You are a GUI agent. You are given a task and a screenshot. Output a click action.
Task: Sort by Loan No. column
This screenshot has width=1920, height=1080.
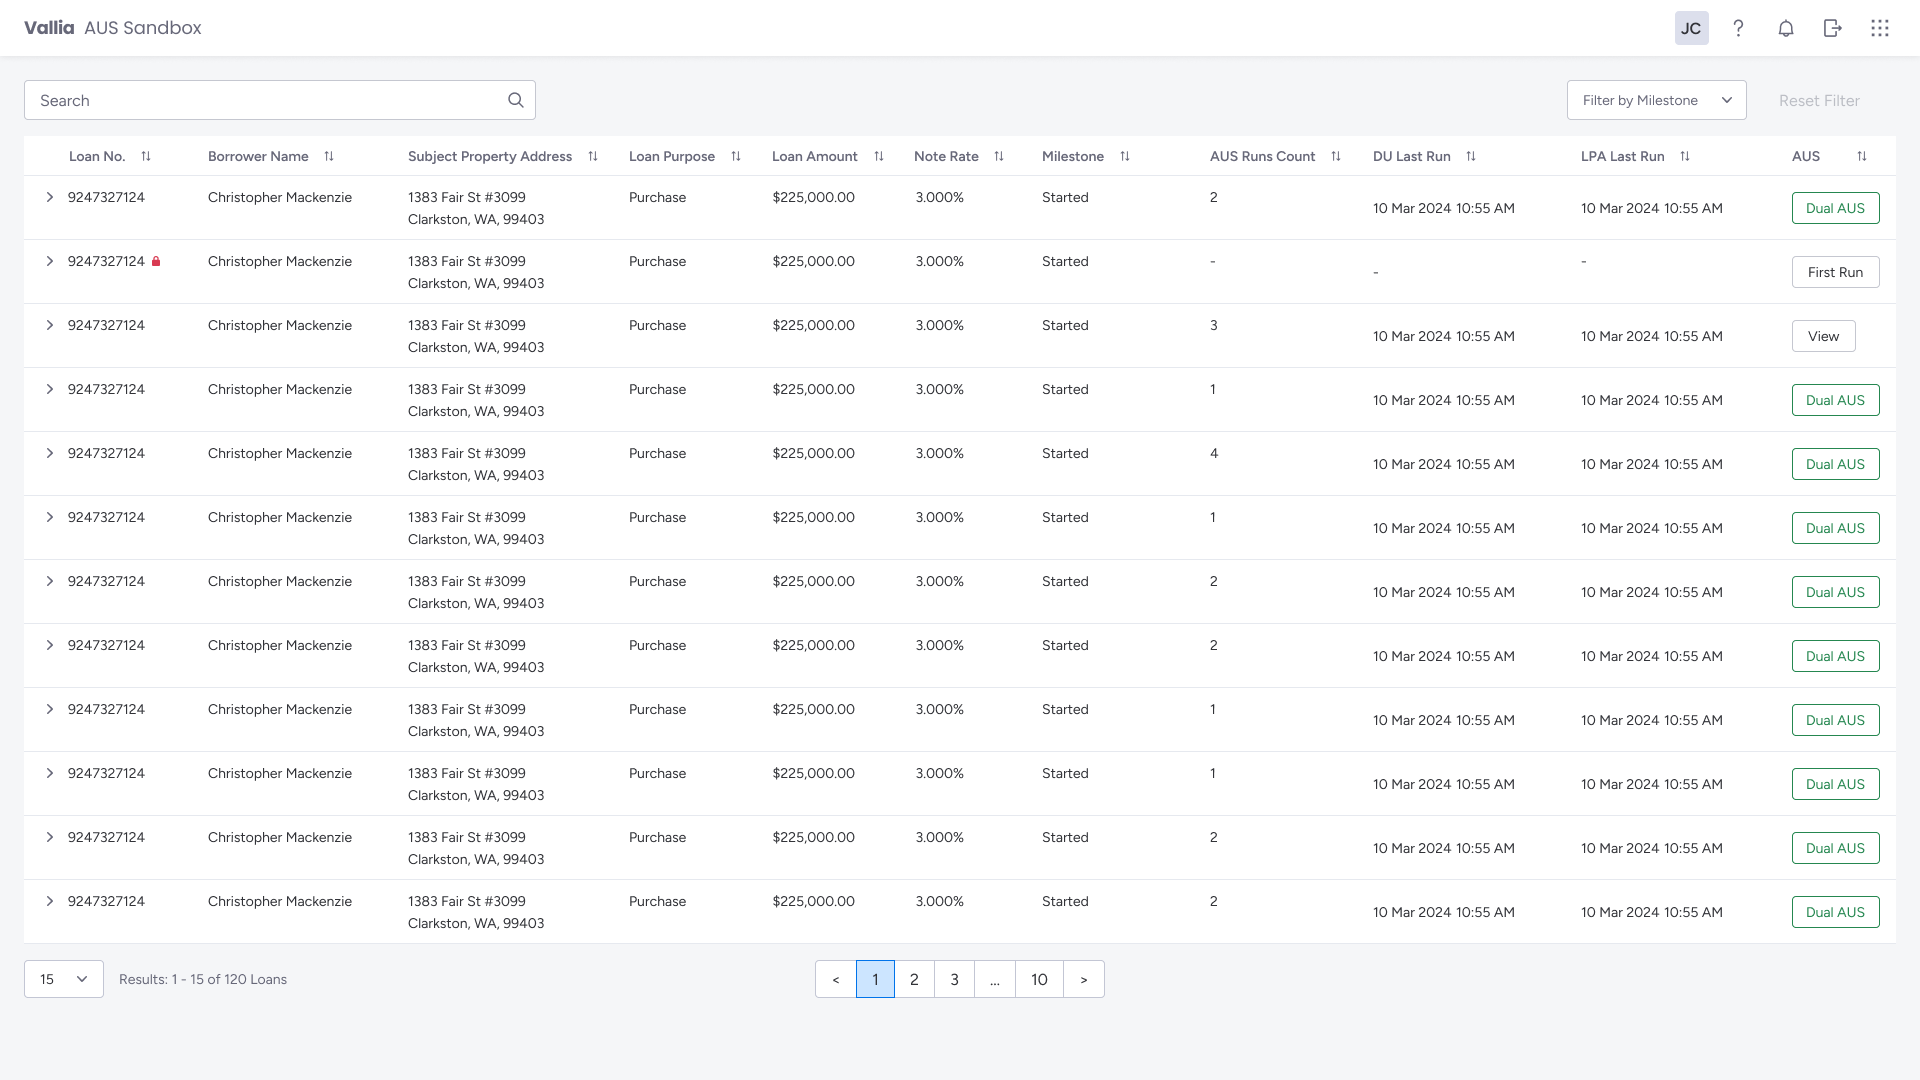click(146, 156)
